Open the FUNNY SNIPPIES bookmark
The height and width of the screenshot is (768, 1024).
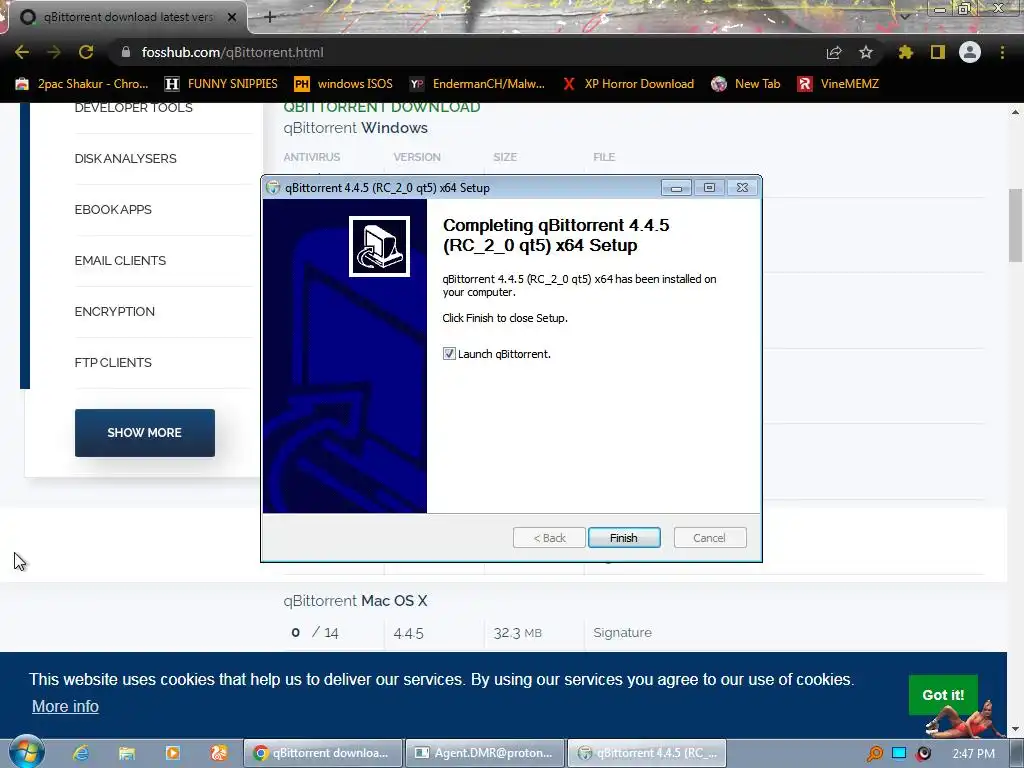click(x=221, y=84)
